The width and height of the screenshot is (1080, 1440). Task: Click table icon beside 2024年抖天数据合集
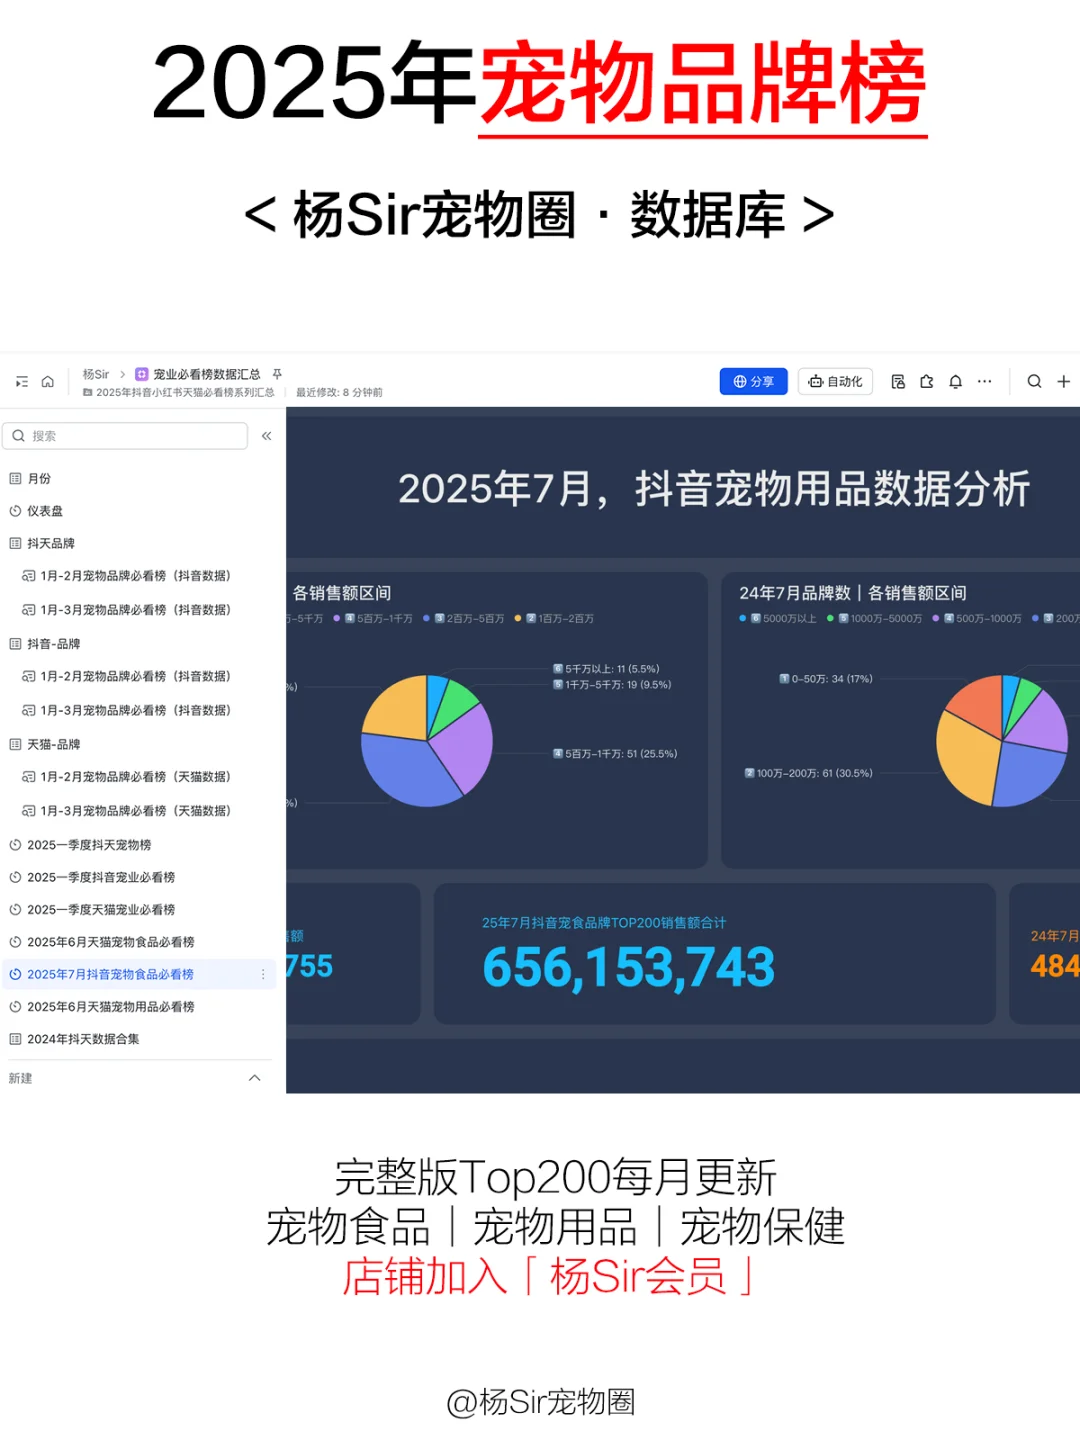[15, 1039]
